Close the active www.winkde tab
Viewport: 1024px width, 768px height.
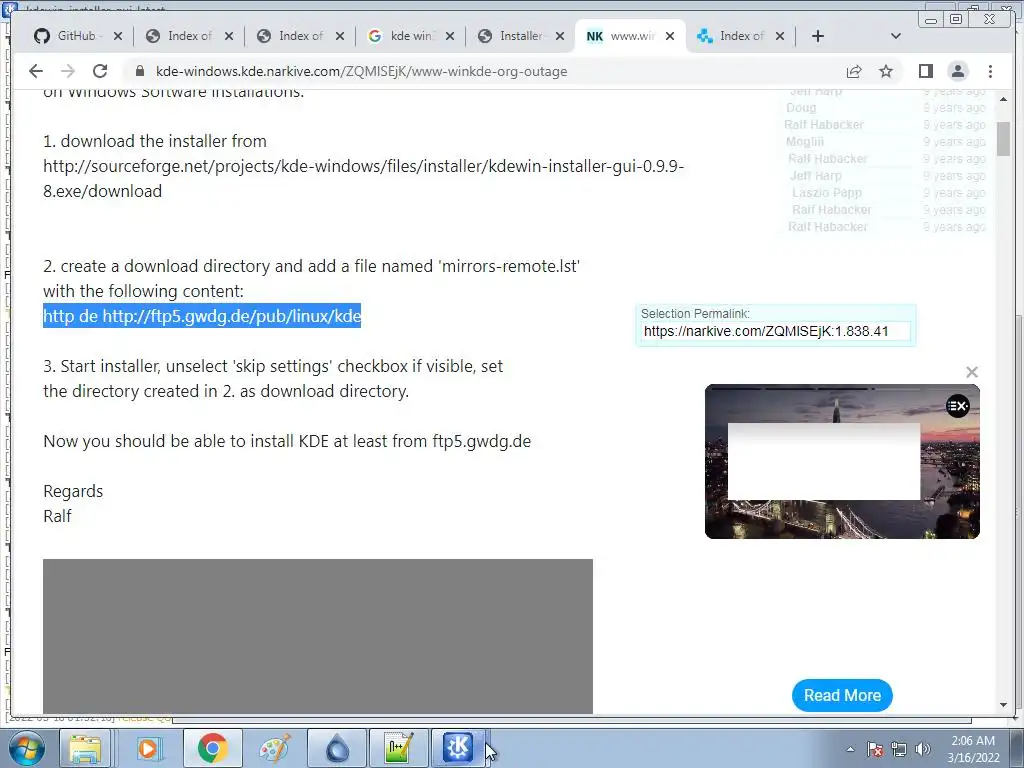[x=669, y=36]
